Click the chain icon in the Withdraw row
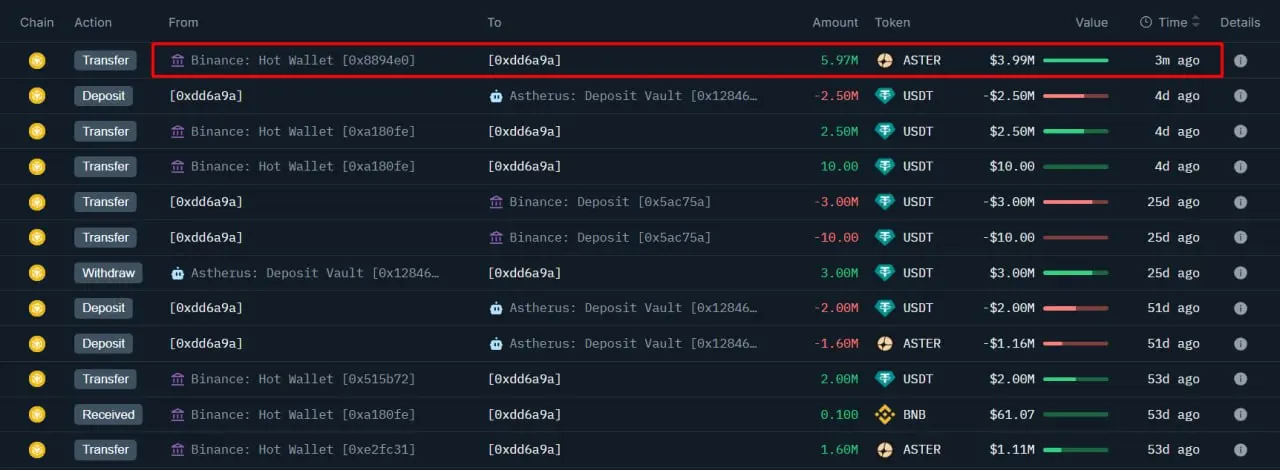 pos(37,273)
